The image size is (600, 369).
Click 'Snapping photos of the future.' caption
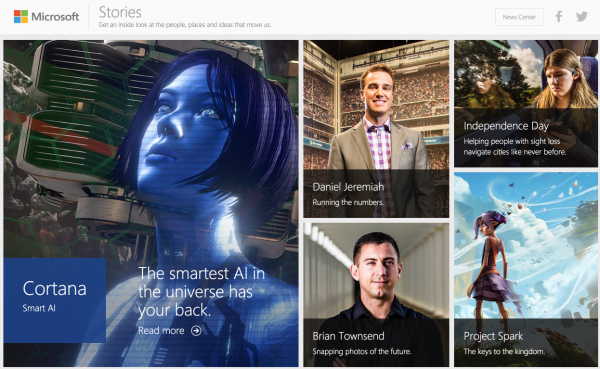[362, 351]
